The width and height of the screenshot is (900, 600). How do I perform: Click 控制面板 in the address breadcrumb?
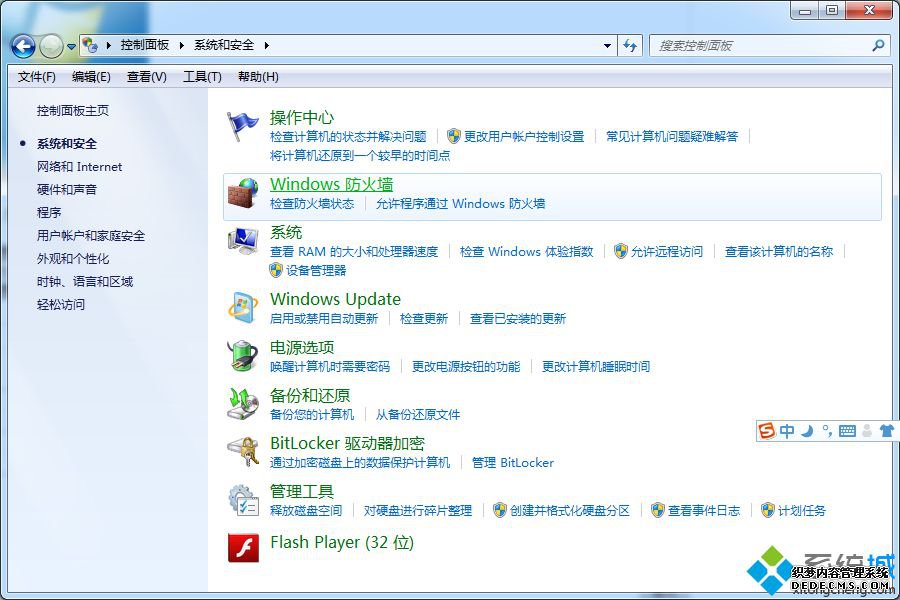point(145,45)
